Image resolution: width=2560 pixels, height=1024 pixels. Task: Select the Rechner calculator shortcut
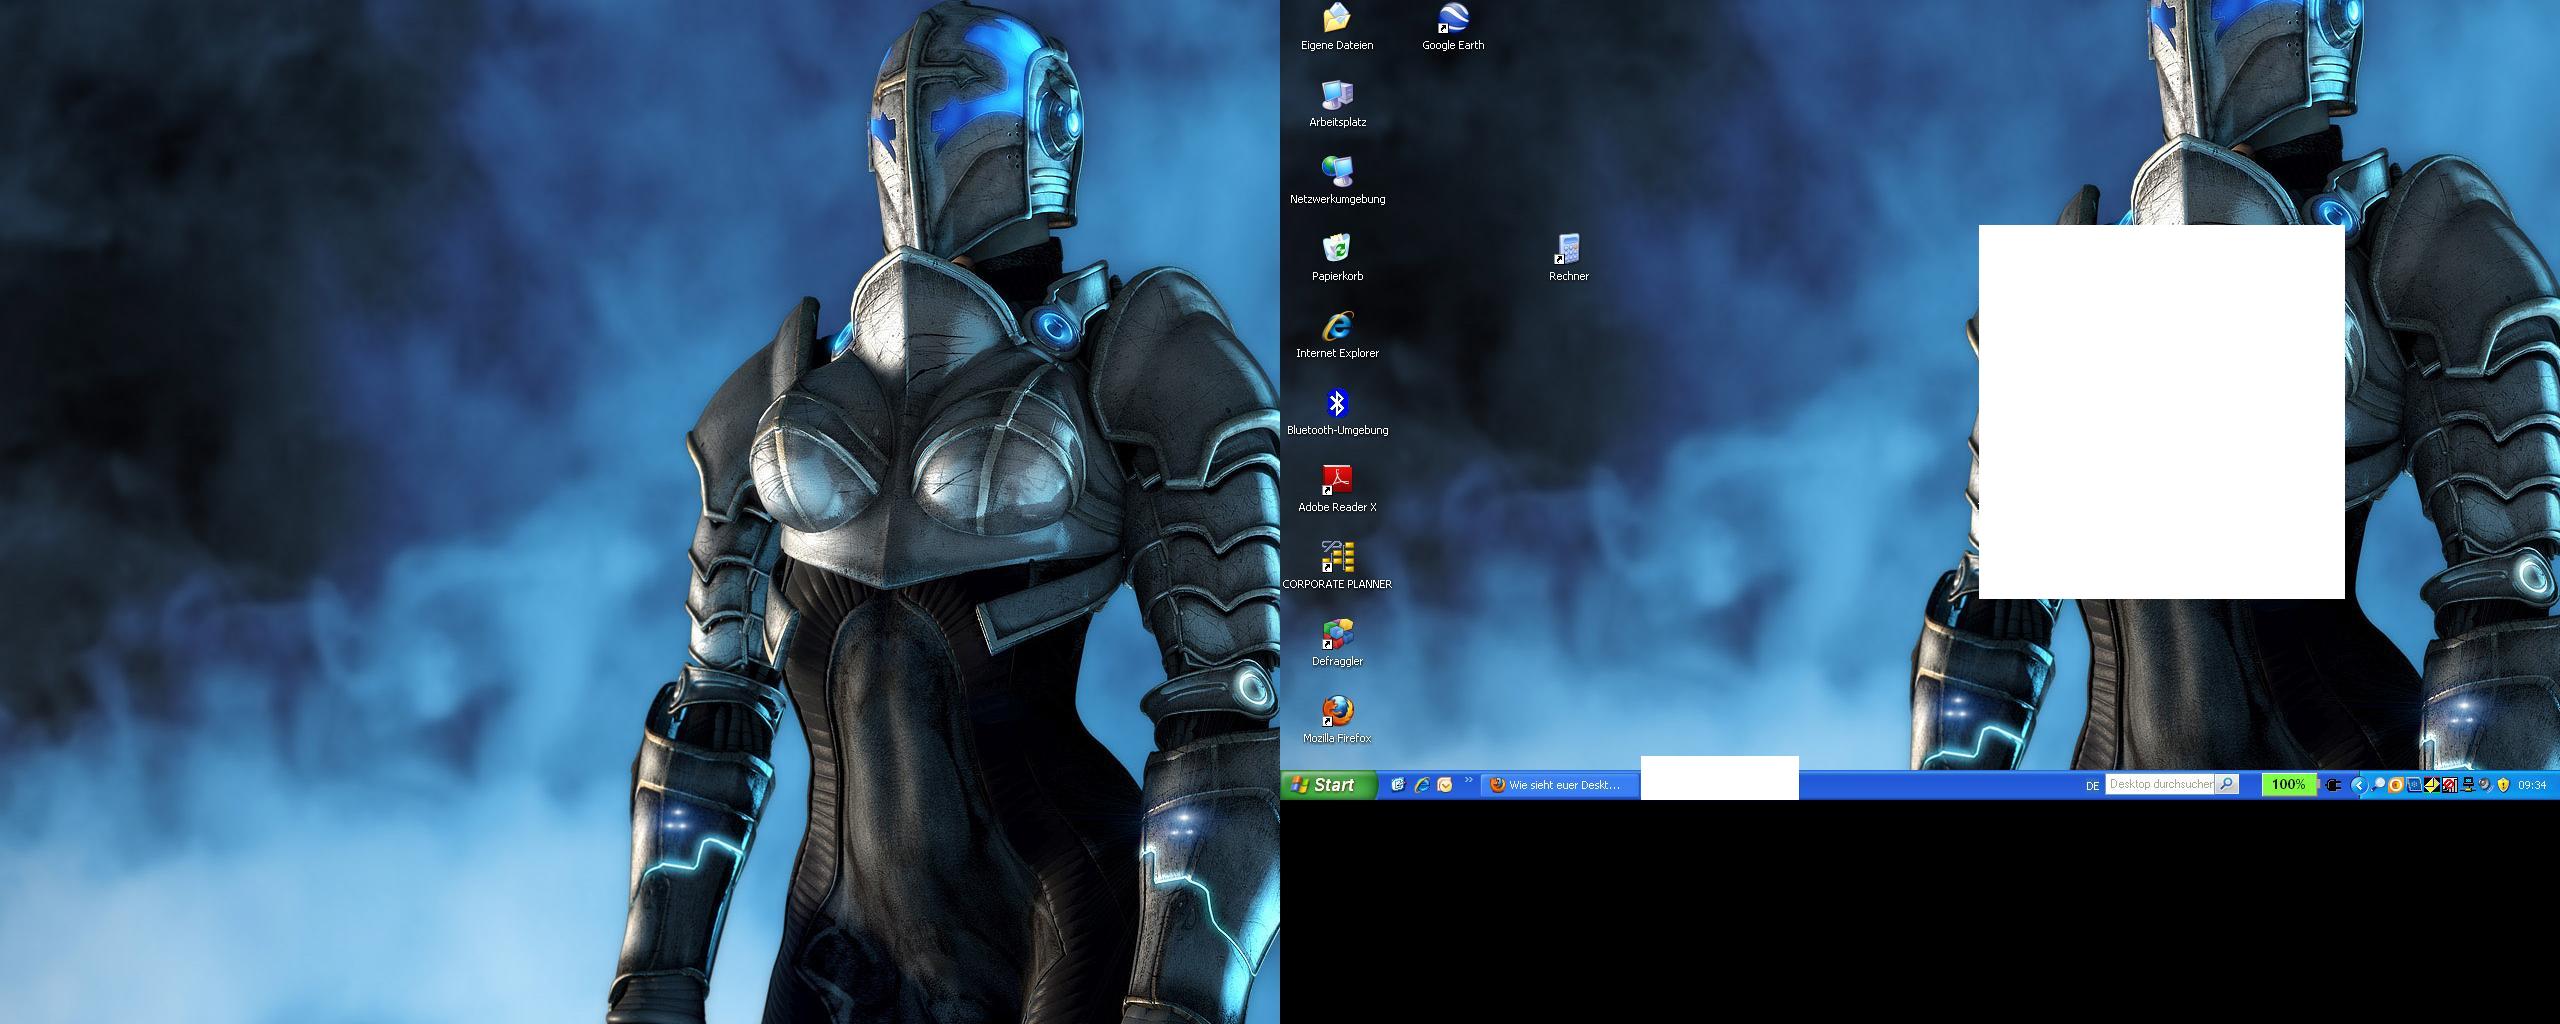[1568, 258]
